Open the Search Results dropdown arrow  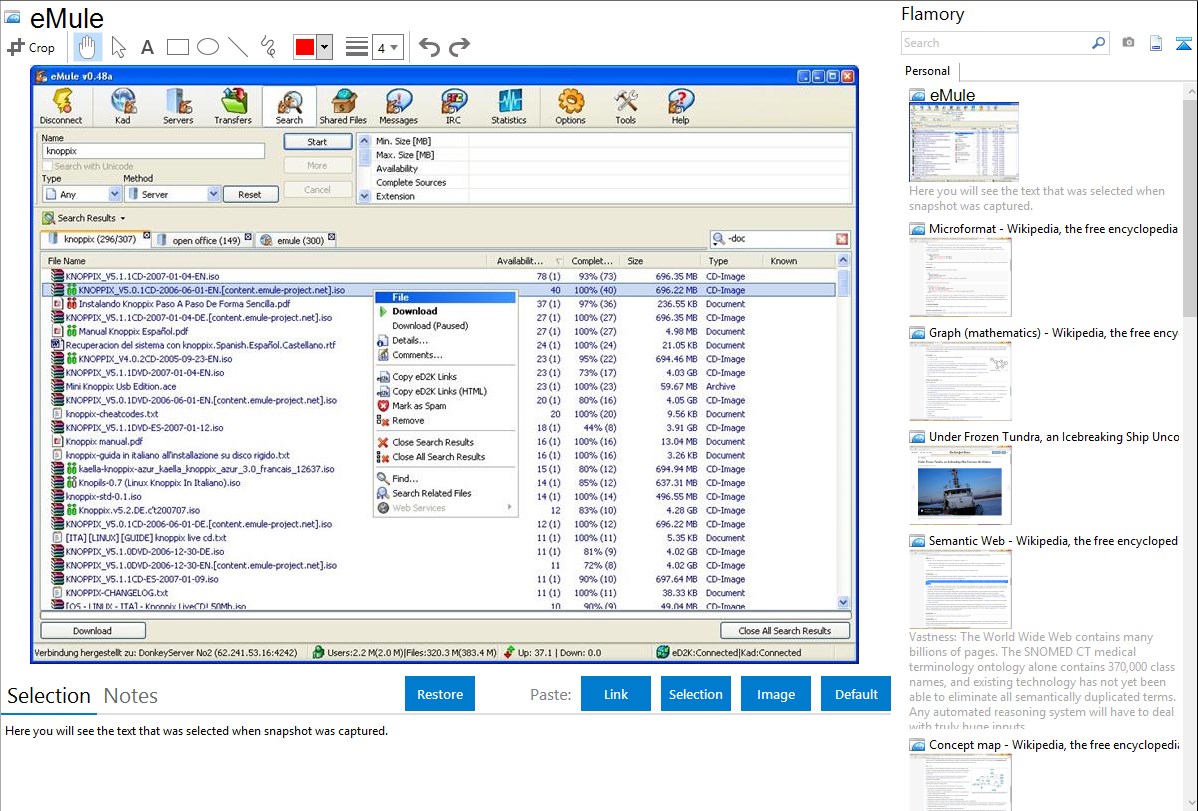pyautogui.click(x=122, y=219)
